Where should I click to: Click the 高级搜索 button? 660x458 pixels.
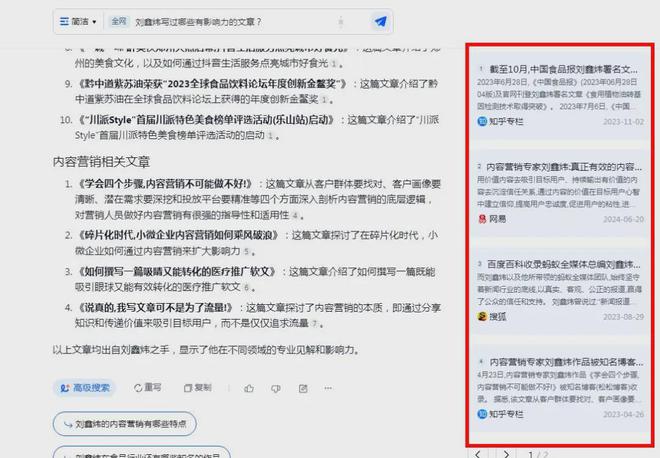[x=85, y=388]
